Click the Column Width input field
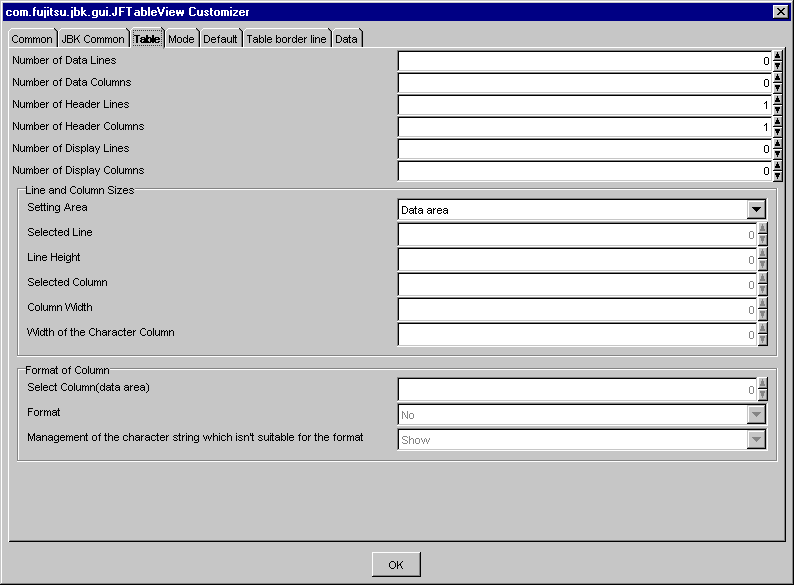The width and height of the screenshot is (794, 585). click(577, 310)
